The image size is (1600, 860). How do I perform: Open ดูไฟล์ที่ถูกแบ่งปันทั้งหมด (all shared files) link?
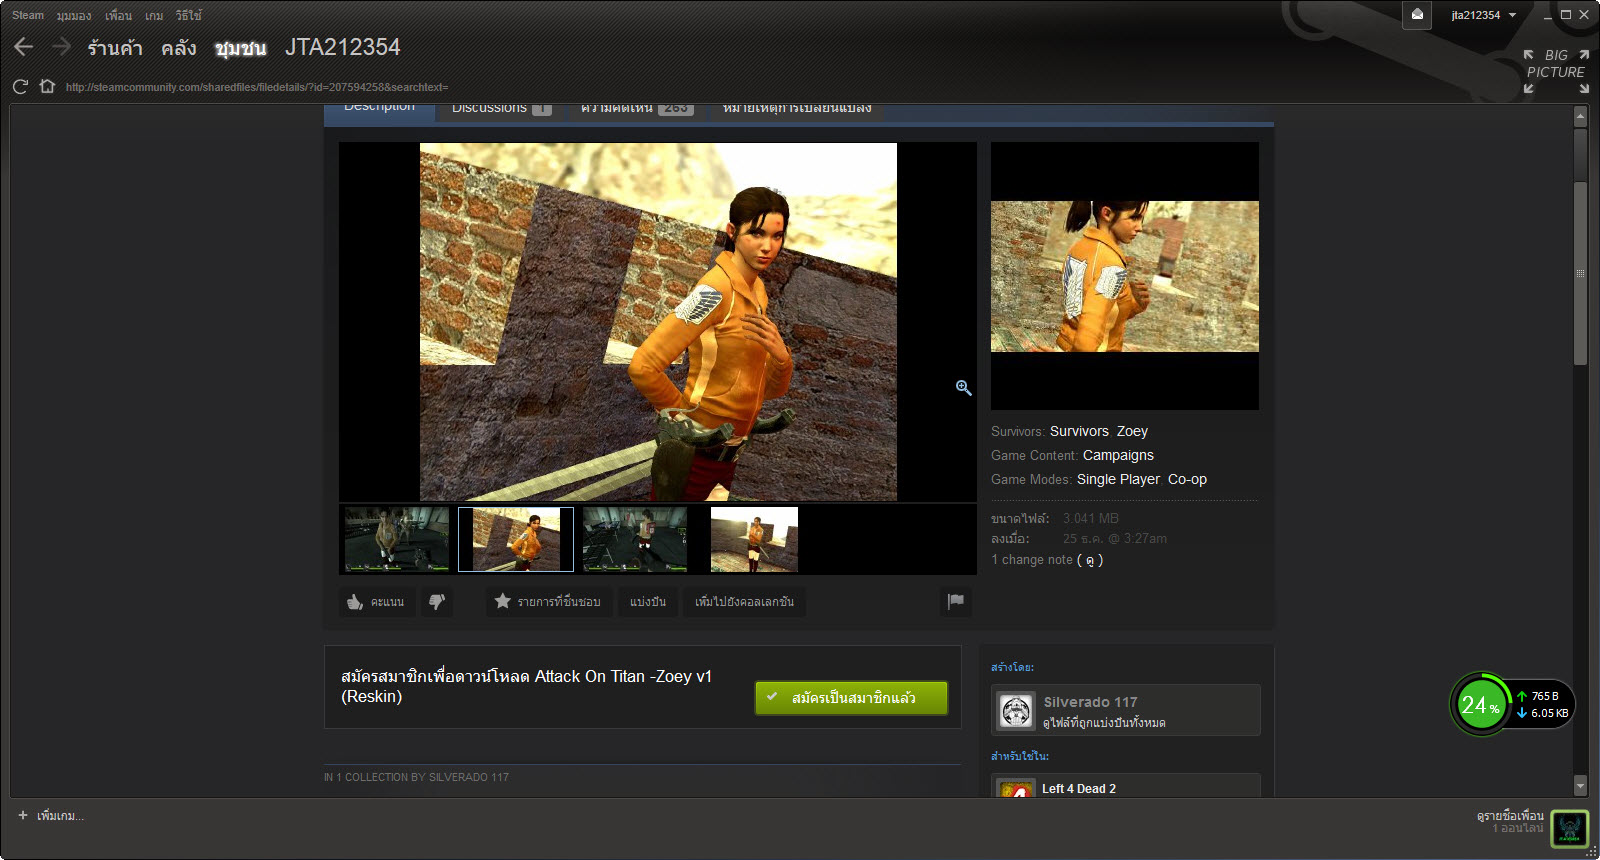point(1104,723)
